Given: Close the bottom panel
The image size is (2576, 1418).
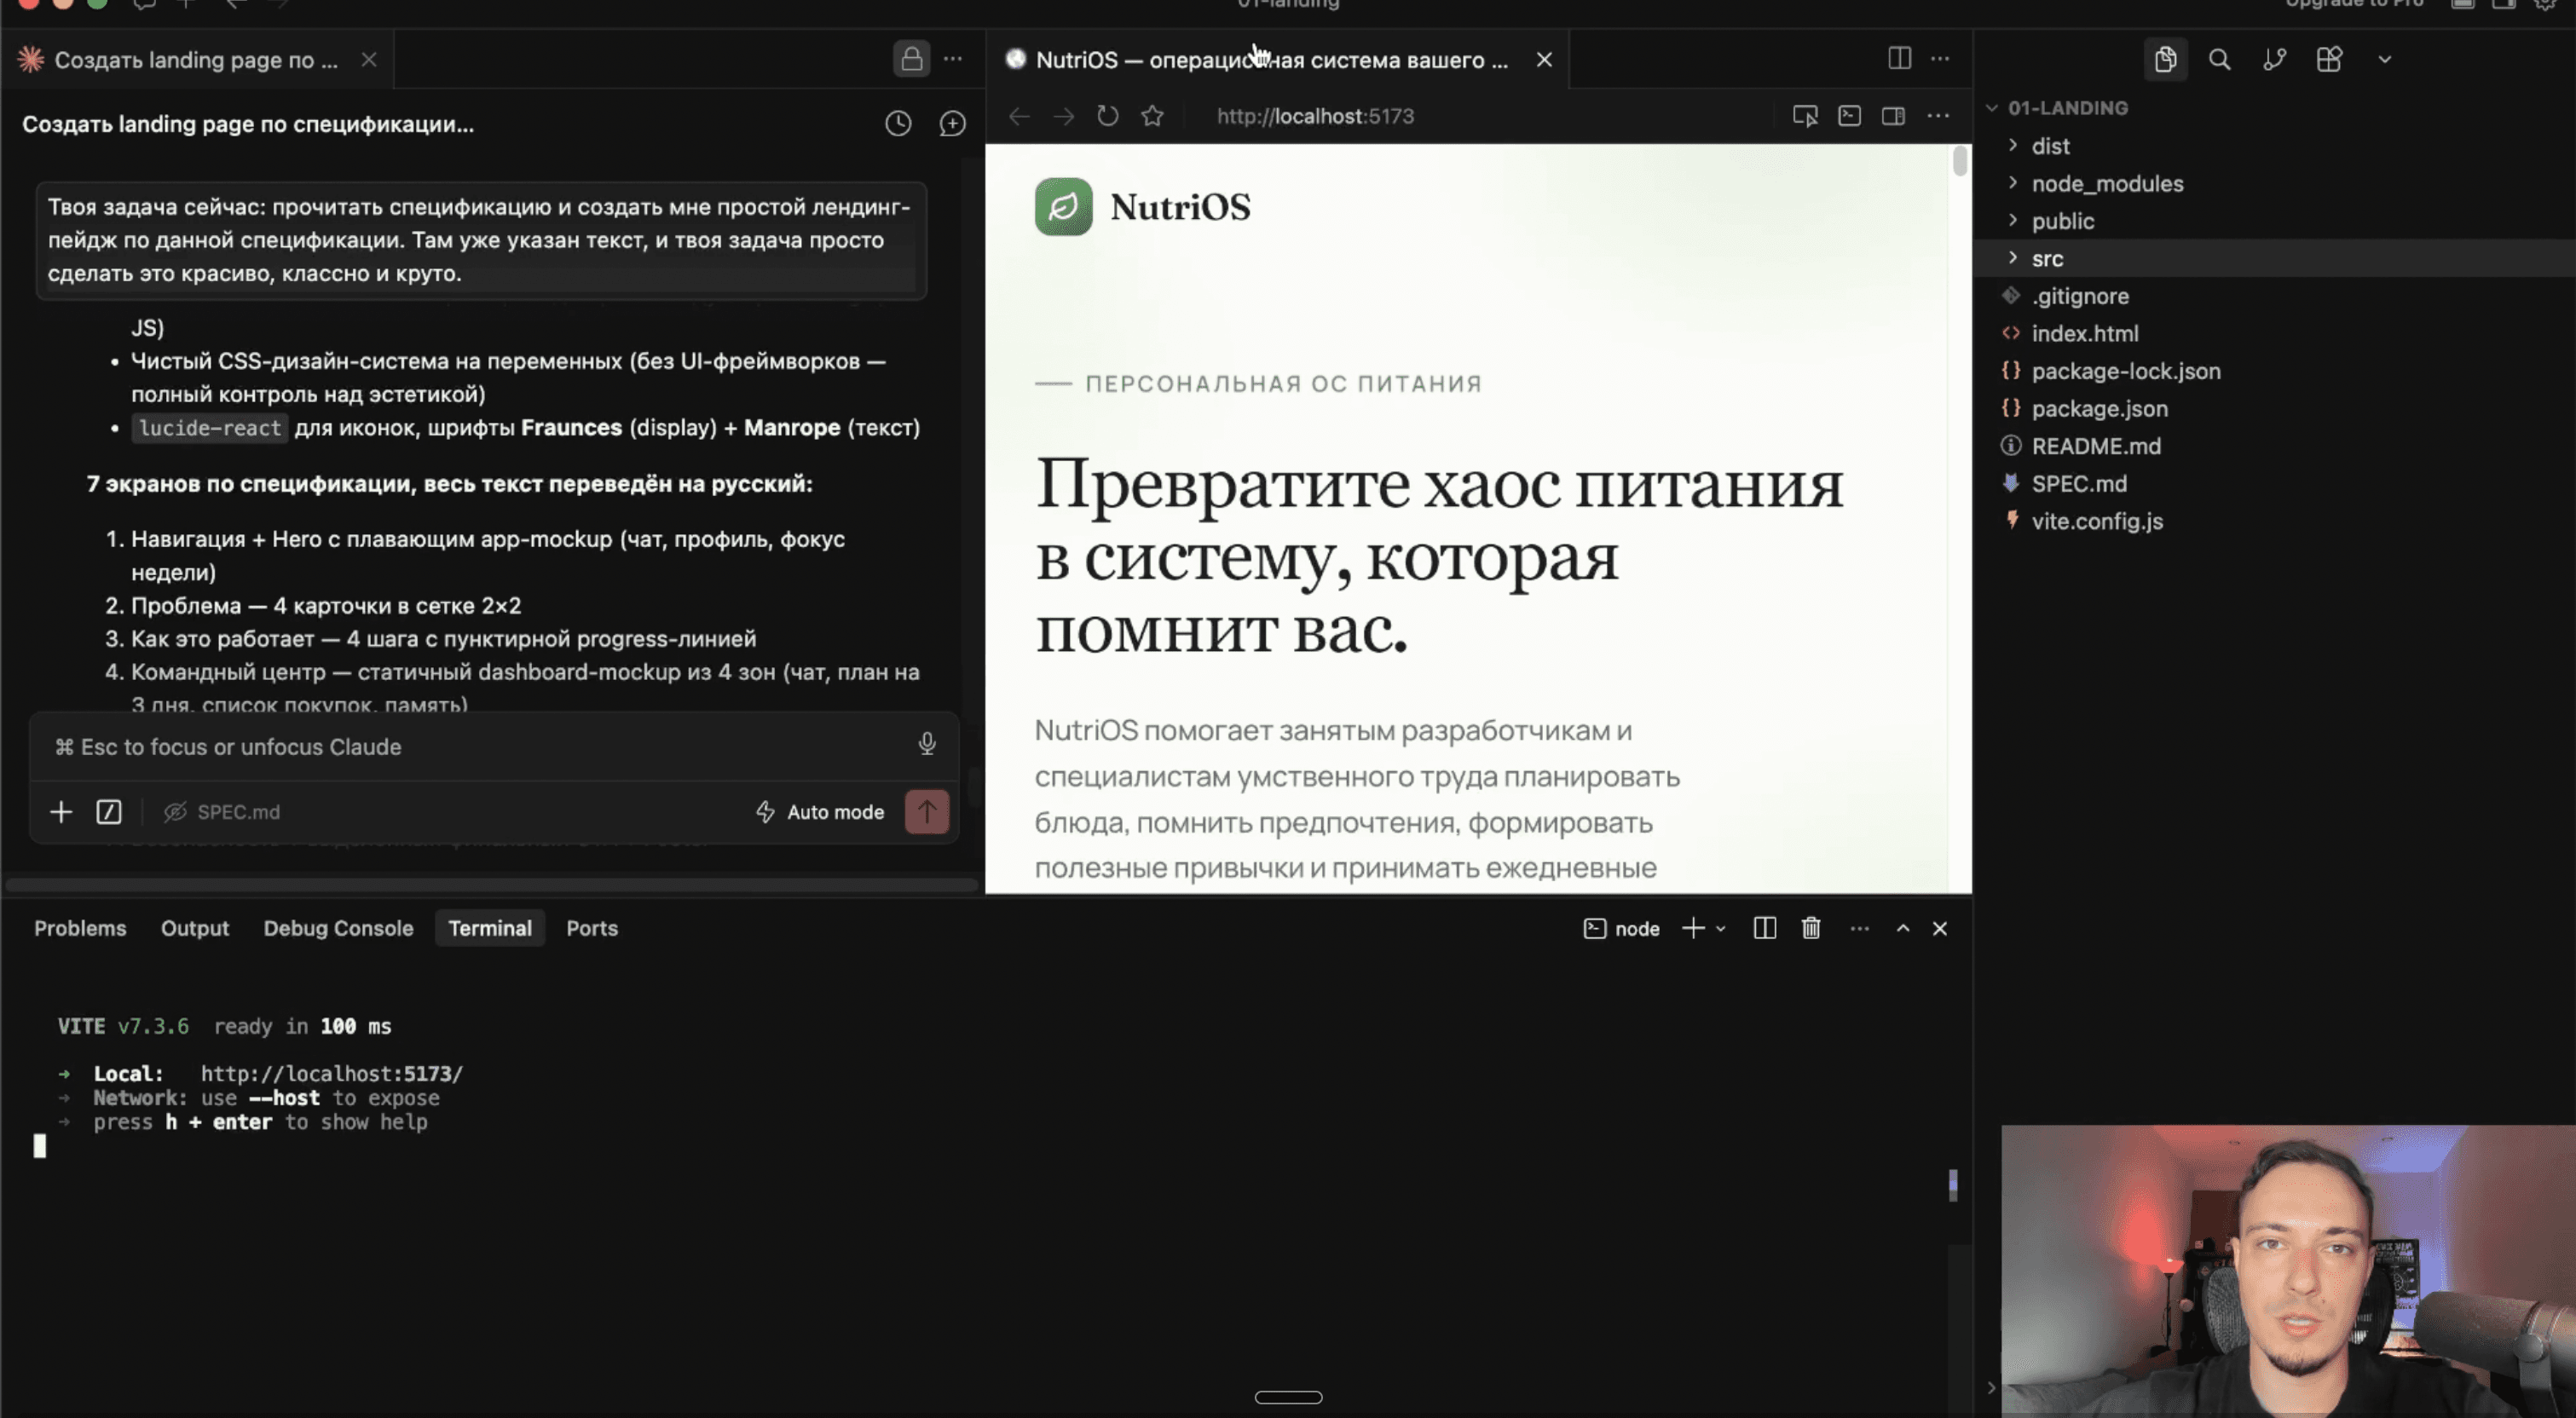Looking at the screenshot, I should 1940,929.
